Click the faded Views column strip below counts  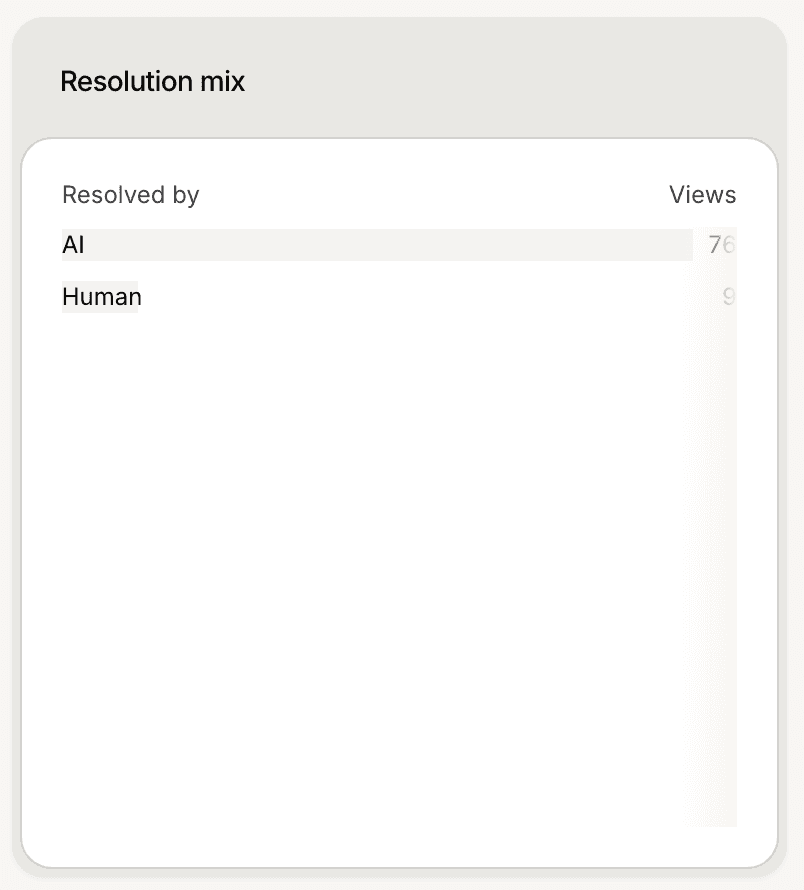pyautogui.click(x=715, y=568)
